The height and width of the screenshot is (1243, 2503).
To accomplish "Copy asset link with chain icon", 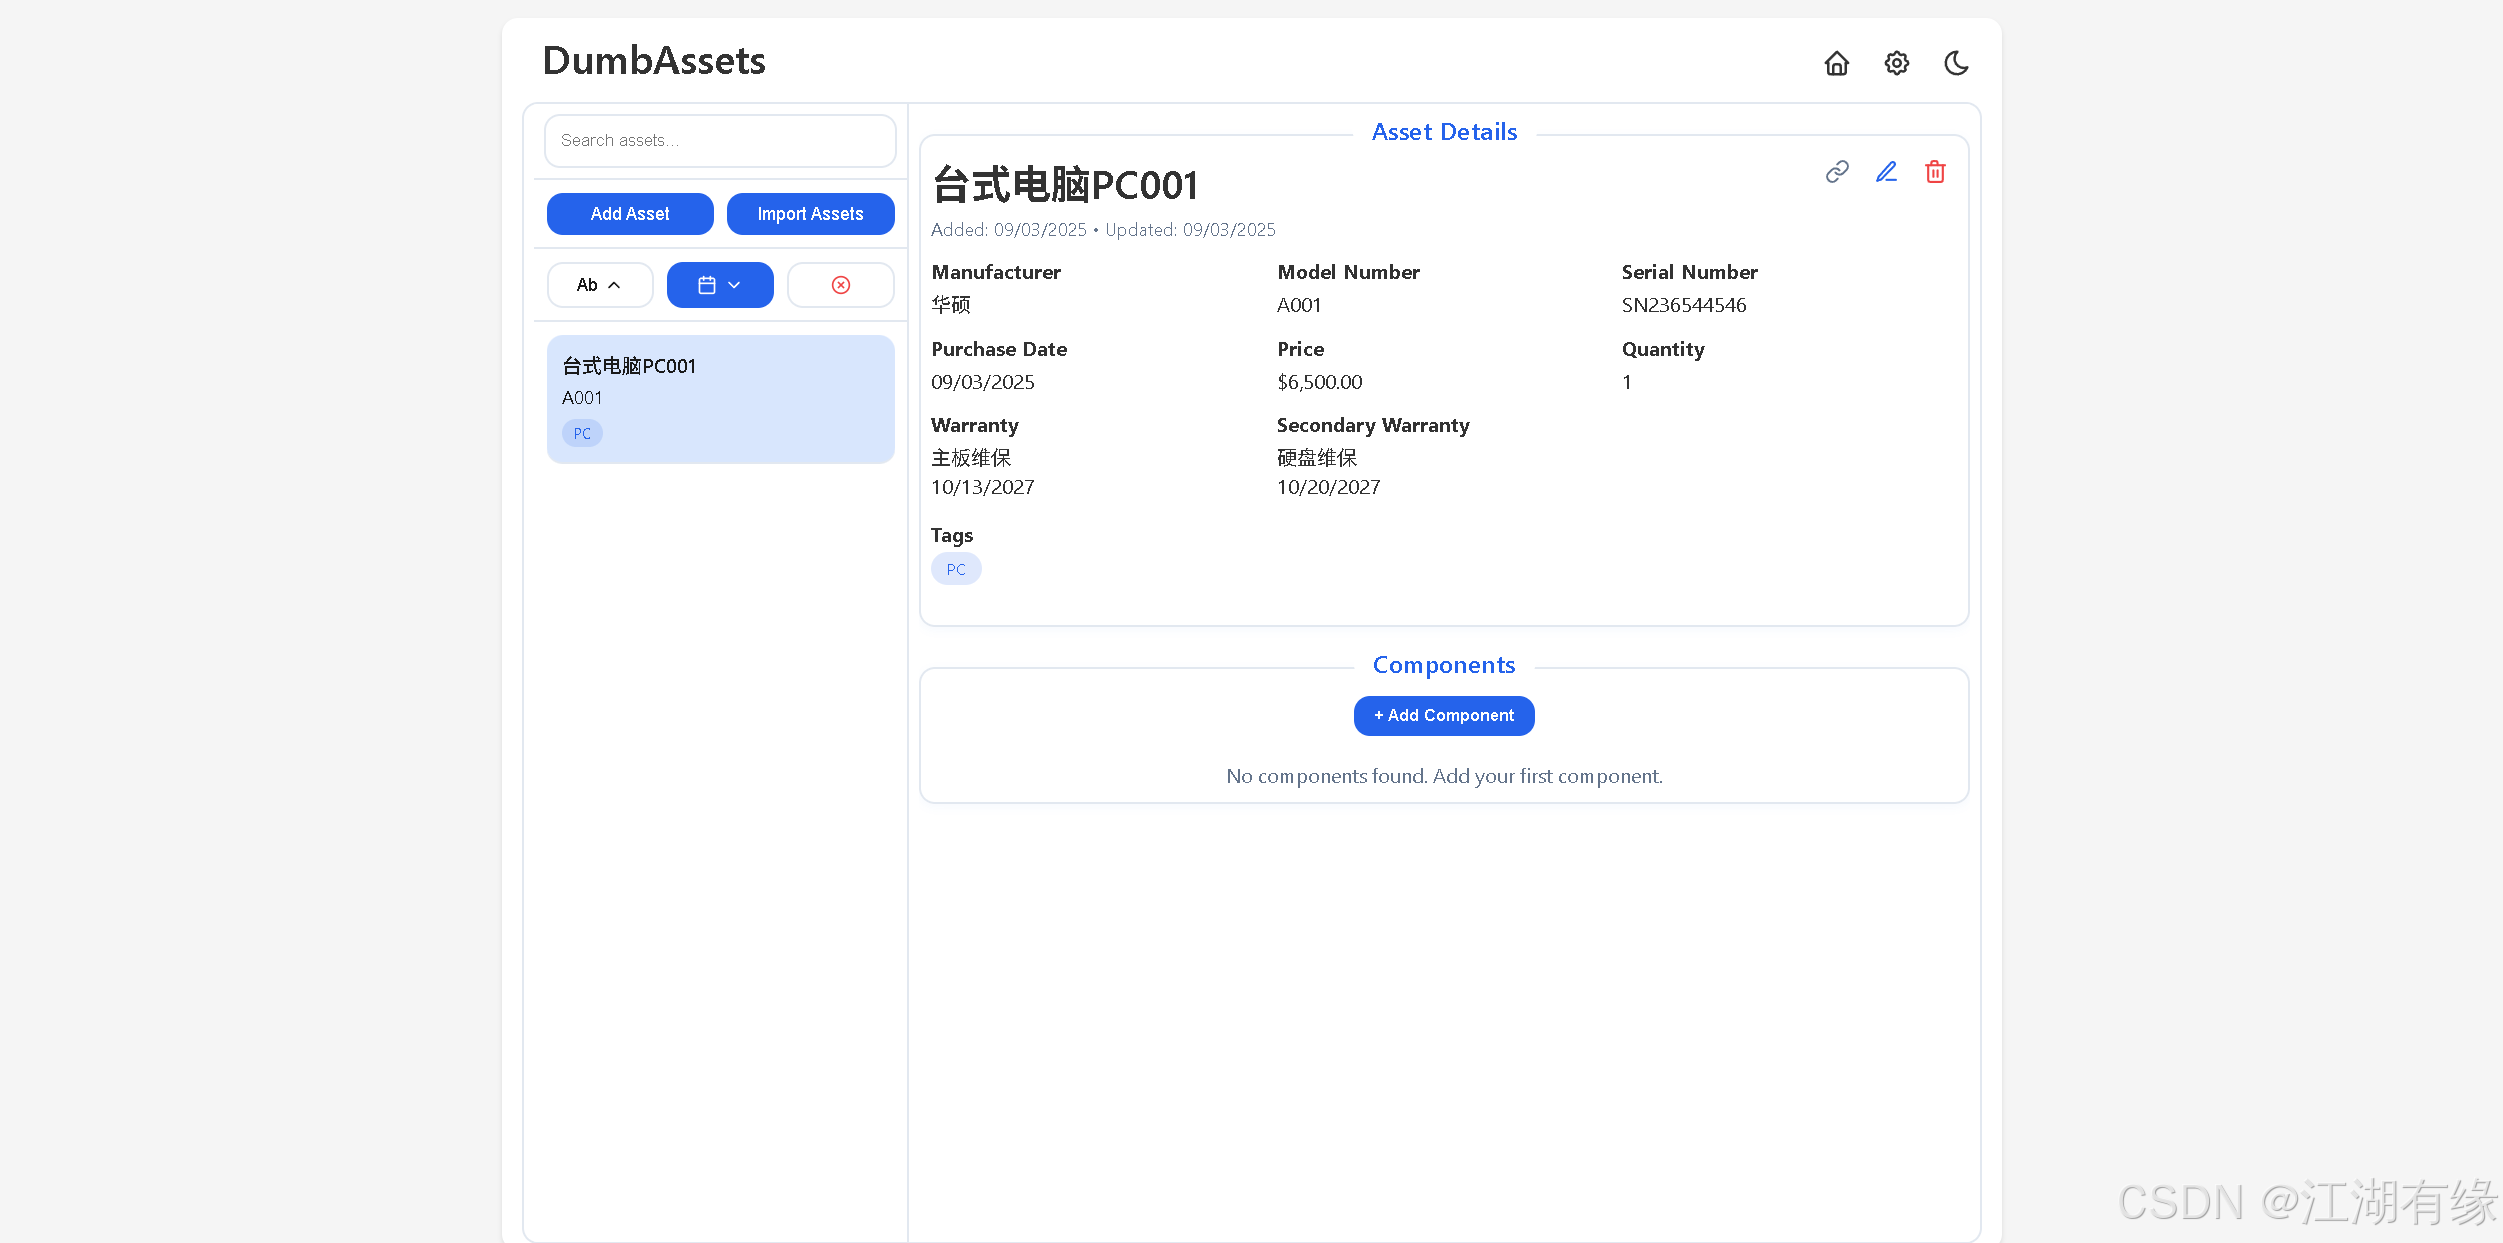I will point(1837,172).
